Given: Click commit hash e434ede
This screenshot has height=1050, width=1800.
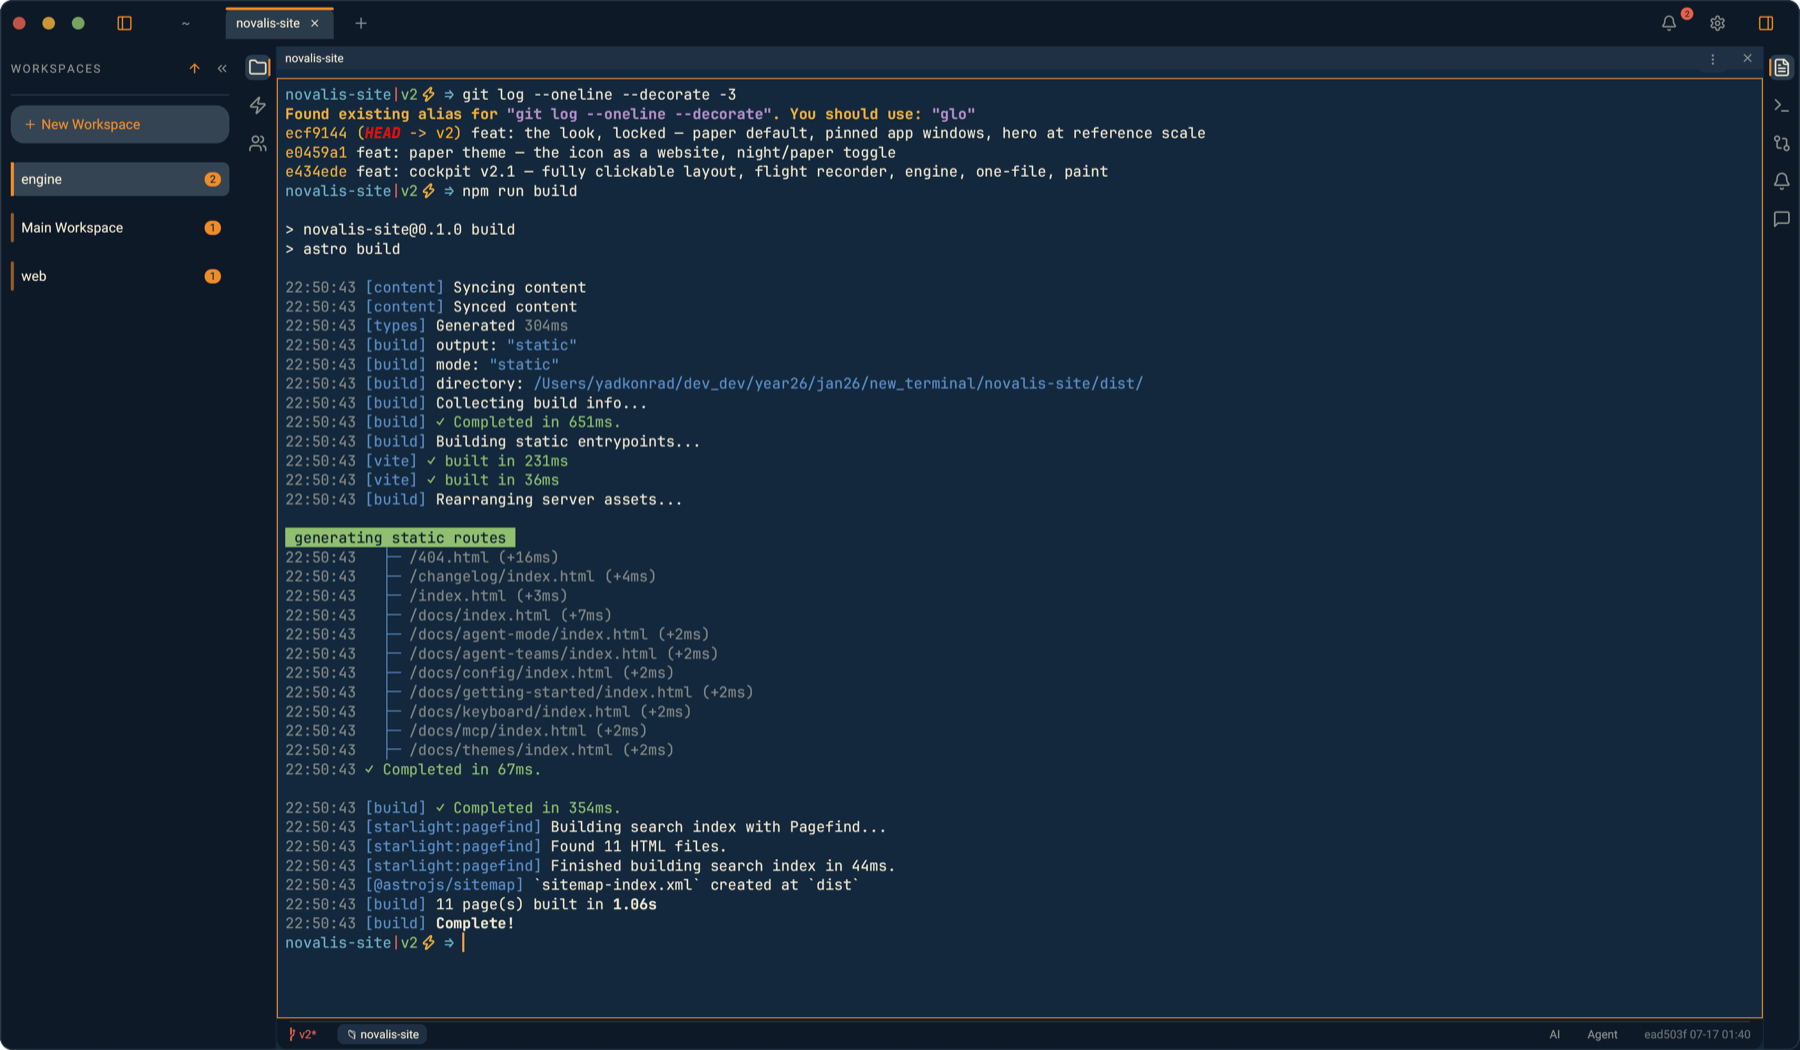Looking at the screenshot, I should pos(316,172).
